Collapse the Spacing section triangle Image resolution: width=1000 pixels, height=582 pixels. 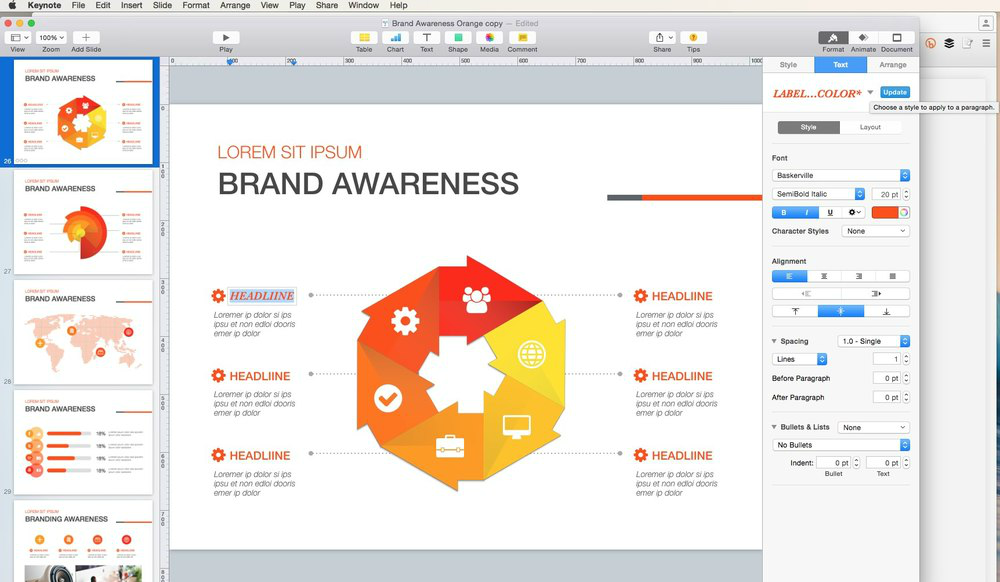(774, 342)
